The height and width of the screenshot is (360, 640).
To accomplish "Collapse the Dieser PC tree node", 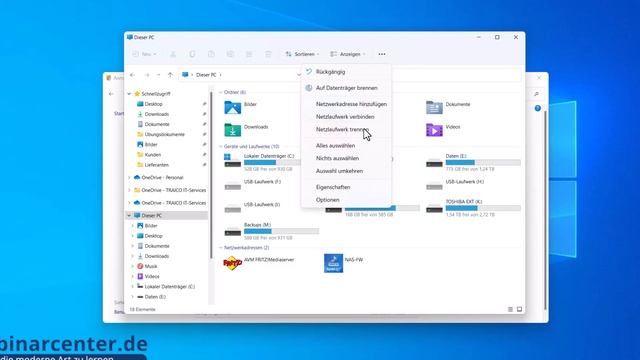I will (x=129, y=216).
